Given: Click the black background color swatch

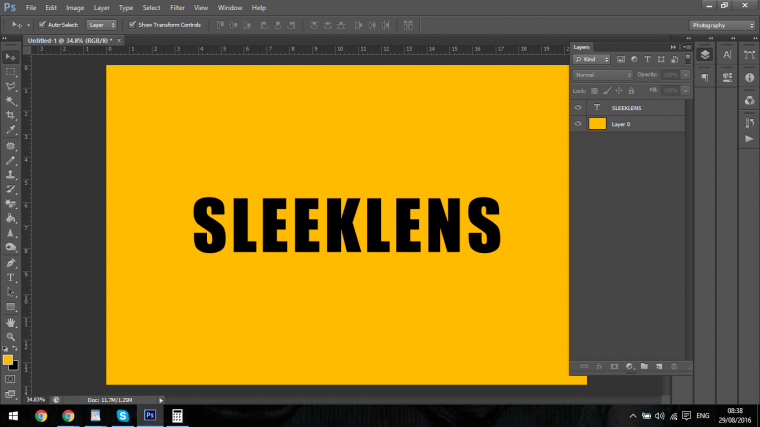Looking at the screenshot, I should tap(15, 366).
